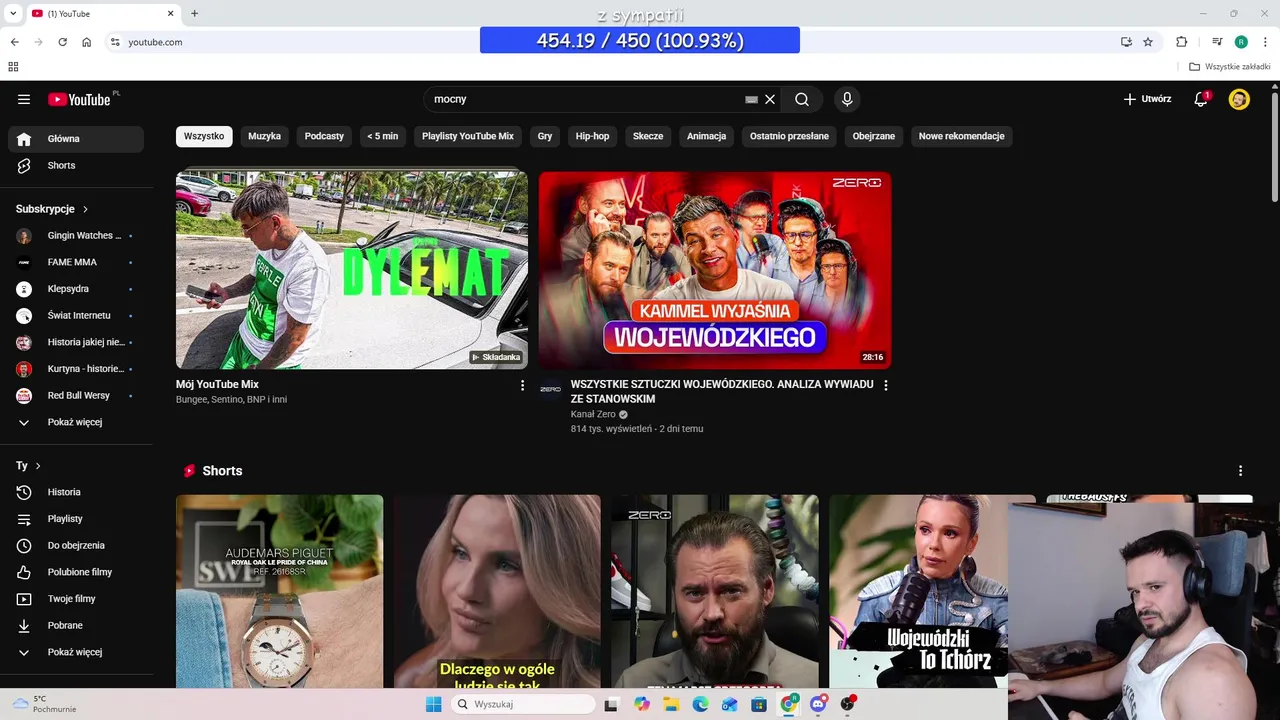1280x720 pixels.
Task: Open the tab search dropdown in Chrome
Action: click(x=13, y=13)
